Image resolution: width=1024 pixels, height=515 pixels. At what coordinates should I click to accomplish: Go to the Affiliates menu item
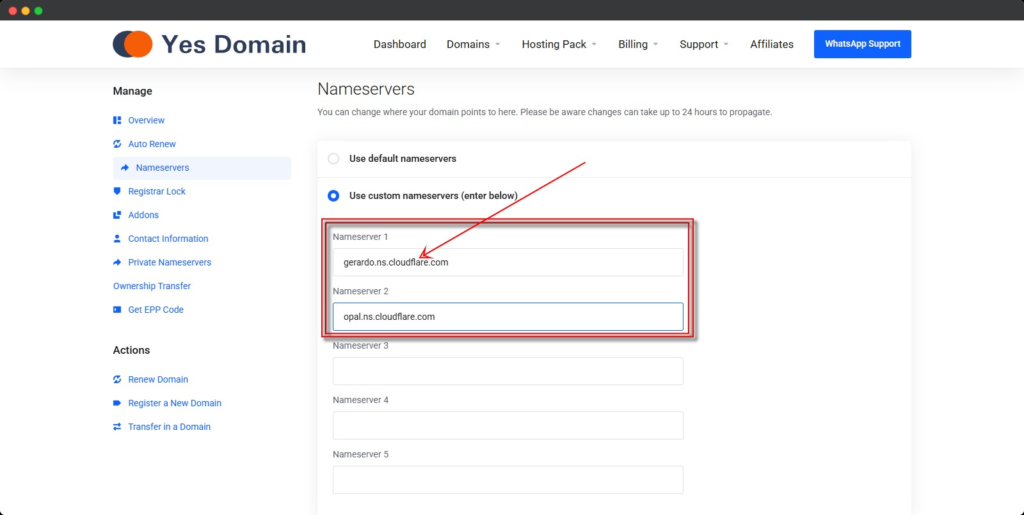pos(772,44)
